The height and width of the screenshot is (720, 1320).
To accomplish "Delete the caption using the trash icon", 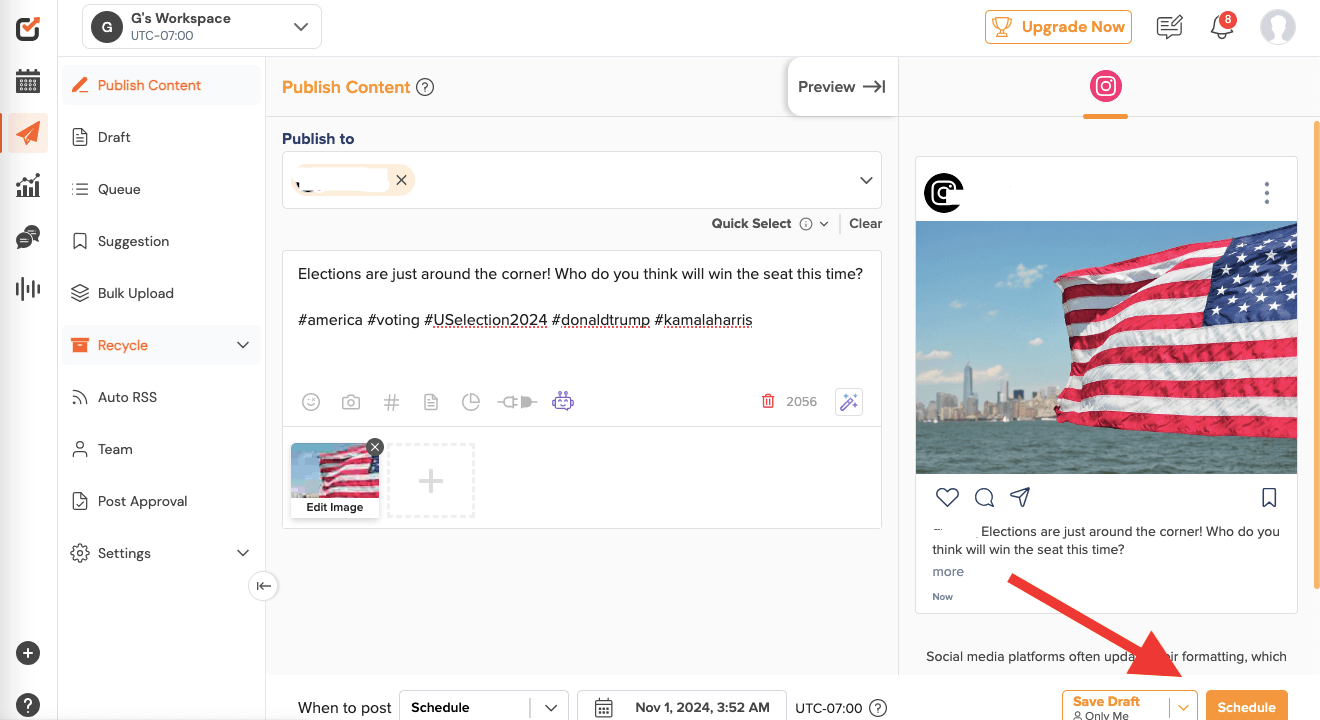I will pyautogui.click(x=768, y=400).
